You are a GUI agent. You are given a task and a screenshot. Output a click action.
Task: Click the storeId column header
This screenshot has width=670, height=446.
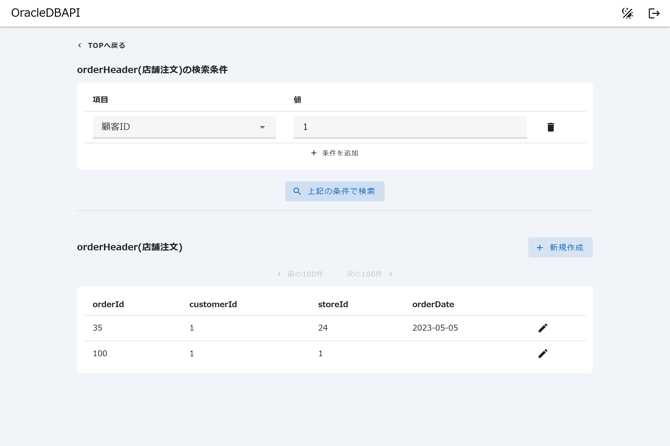(x=333, y=304)
